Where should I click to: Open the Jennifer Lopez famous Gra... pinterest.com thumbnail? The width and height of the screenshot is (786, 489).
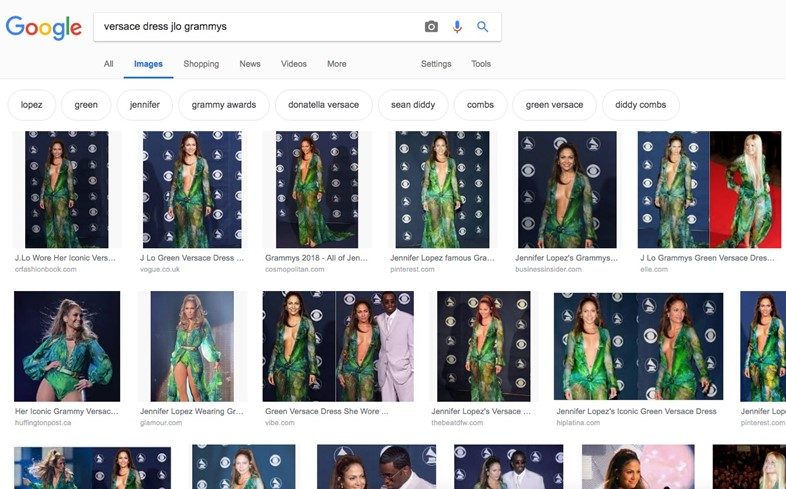pos(442,189)
